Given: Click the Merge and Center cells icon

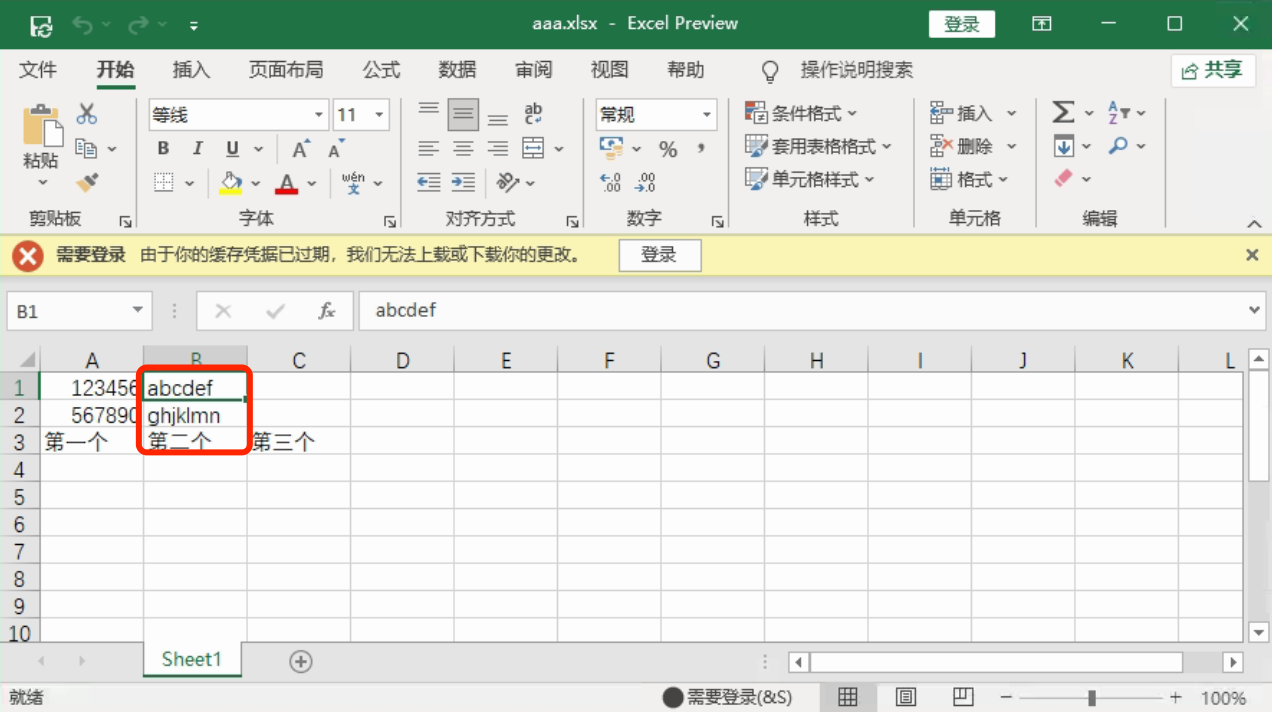Looking at the screenshot, I should [533, 148].
